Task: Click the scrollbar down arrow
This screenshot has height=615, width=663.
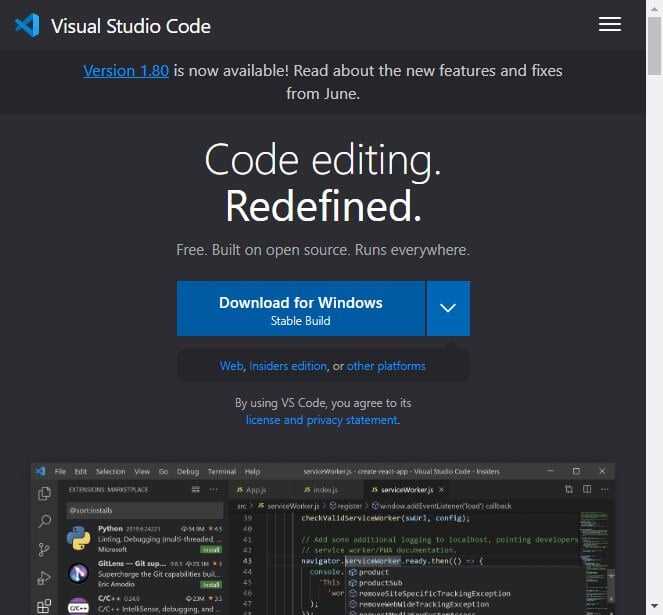Action: pyautogui.click(x=655, y=606)
